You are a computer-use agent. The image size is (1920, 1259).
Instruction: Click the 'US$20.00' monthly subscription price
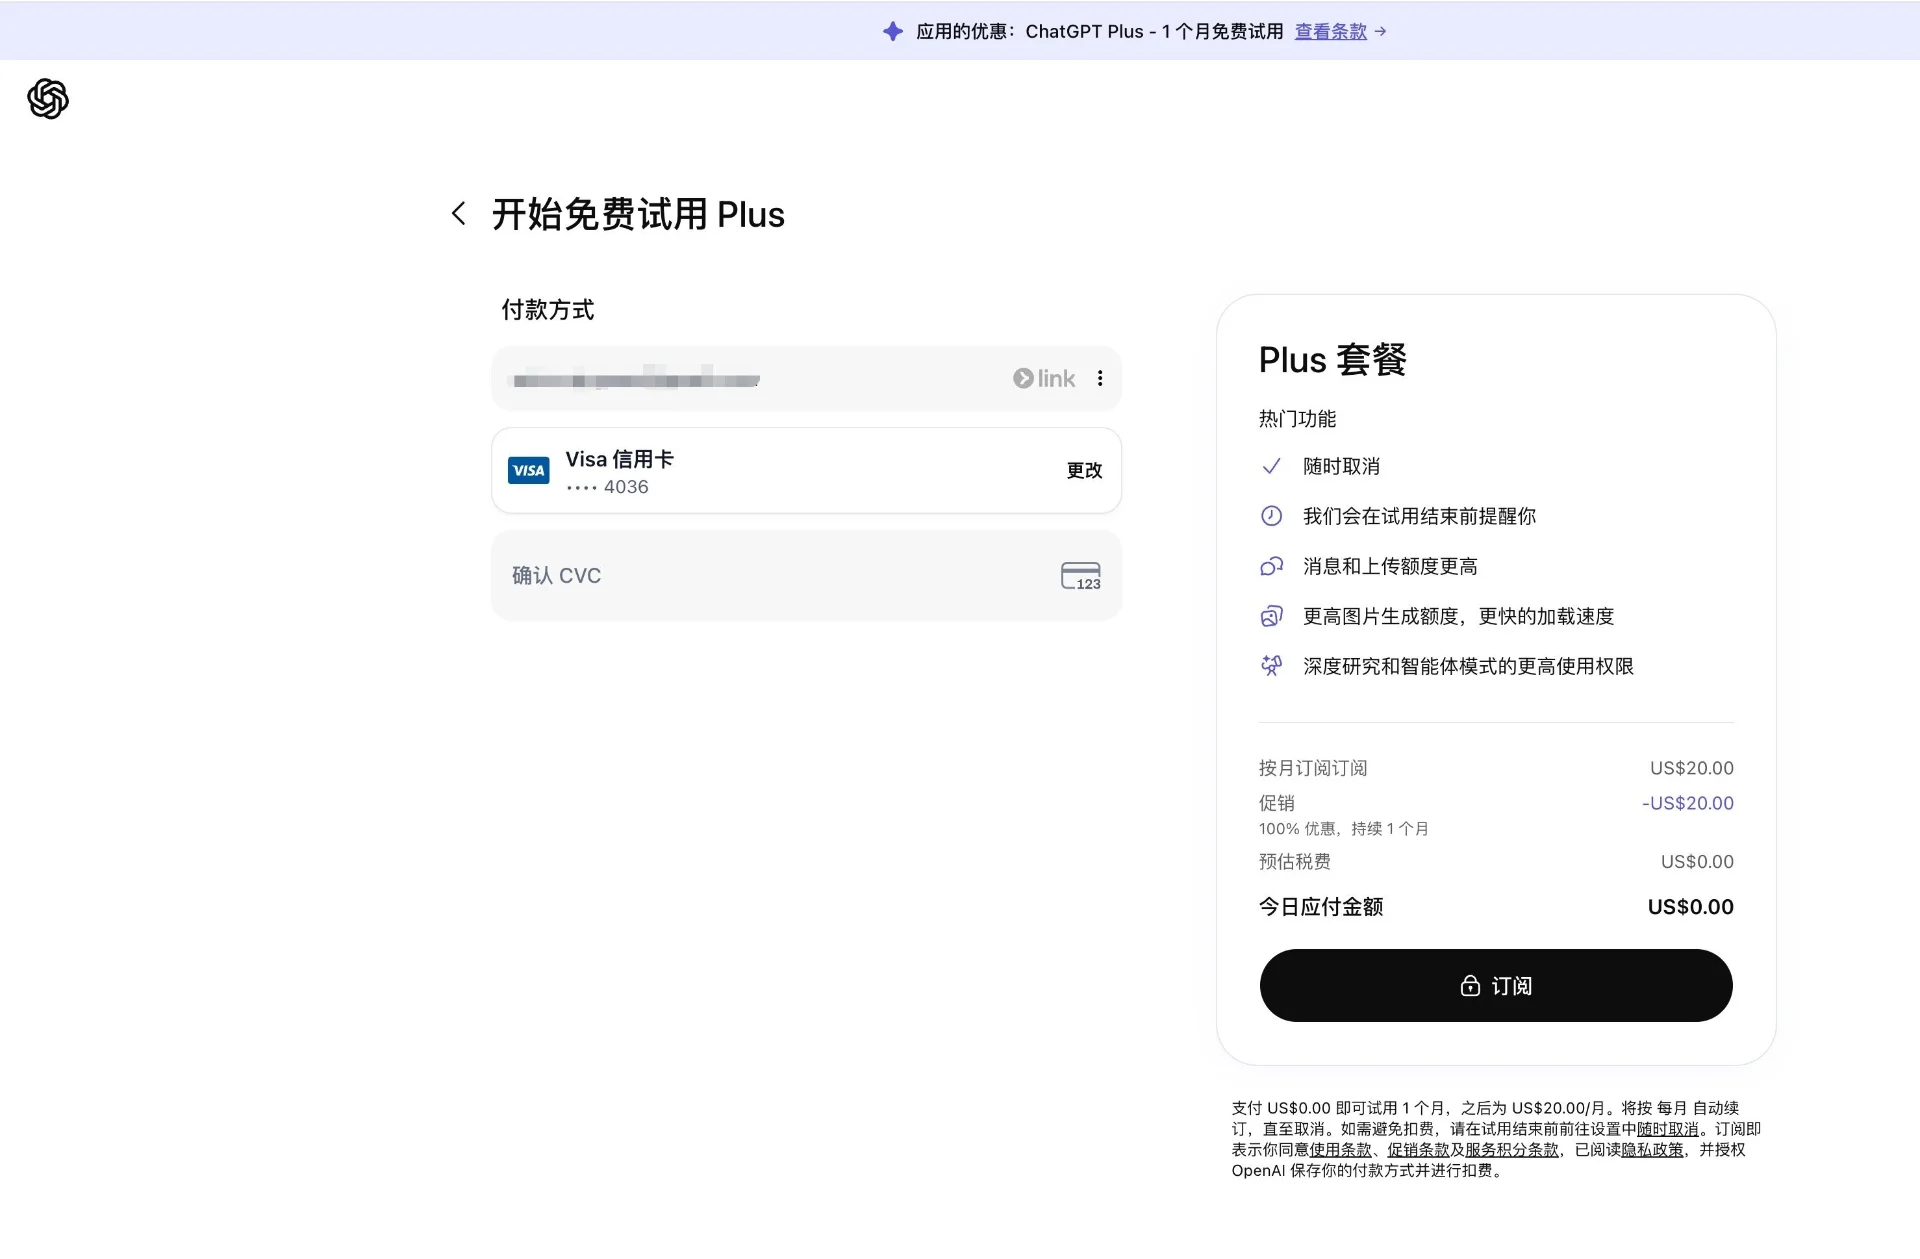click(x=1692, y=768)
